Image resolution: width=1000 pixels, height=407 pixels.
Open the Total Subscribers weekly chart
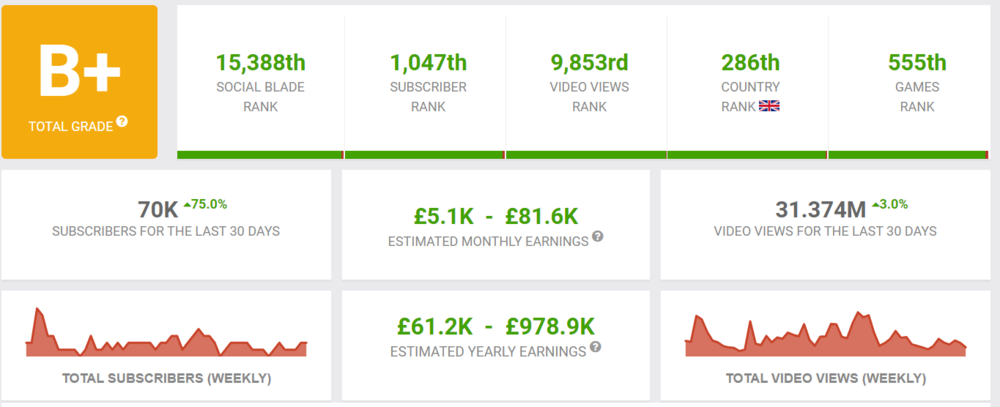coord(166,336)
